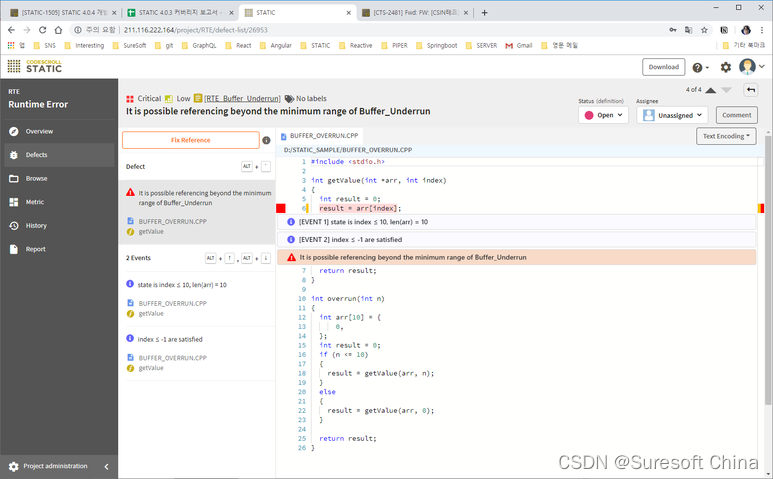Click the Download button
Viewport: 773px width, 479px height.
pos(664,67)
